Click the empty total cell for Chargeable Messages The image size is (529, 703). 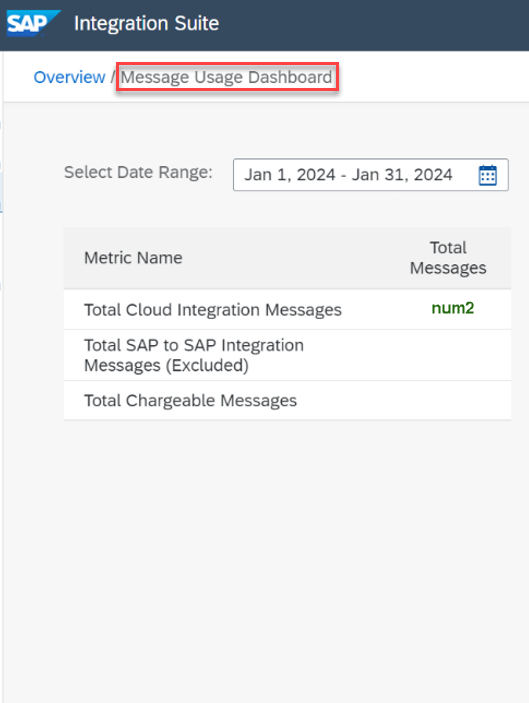(x=448, y=400)
